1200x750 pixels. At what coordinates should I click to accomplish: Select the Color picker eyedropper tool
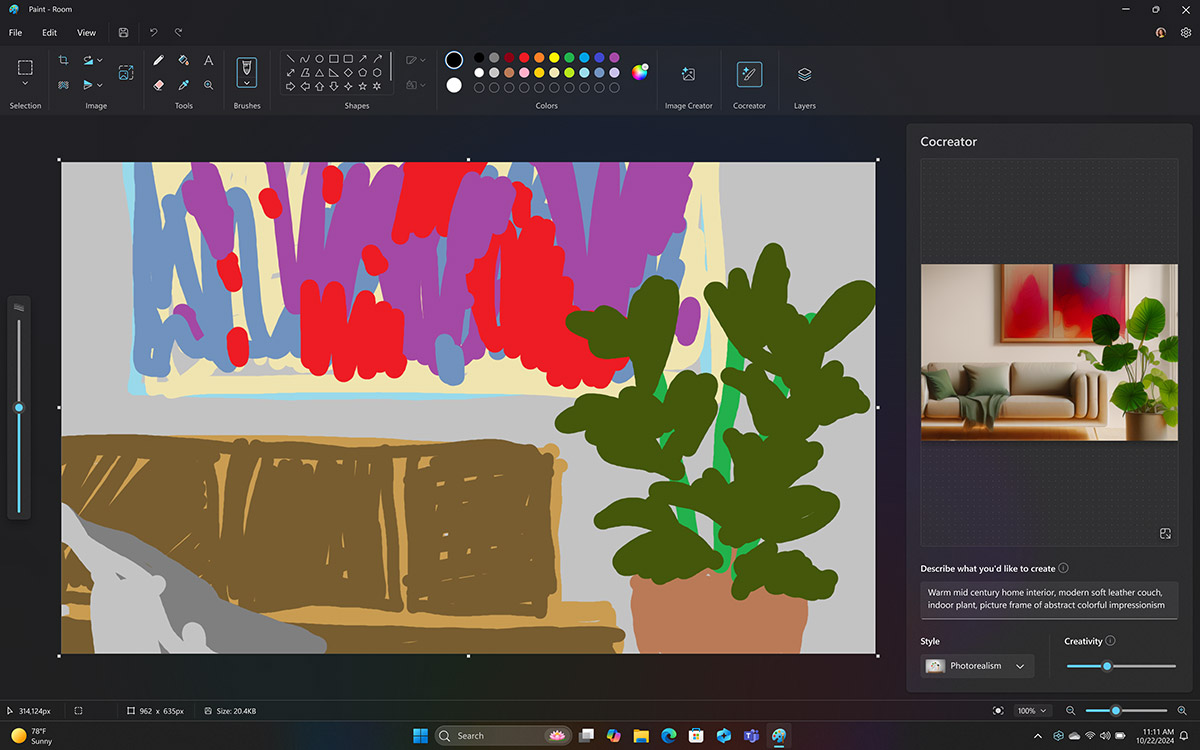(183, 85)
